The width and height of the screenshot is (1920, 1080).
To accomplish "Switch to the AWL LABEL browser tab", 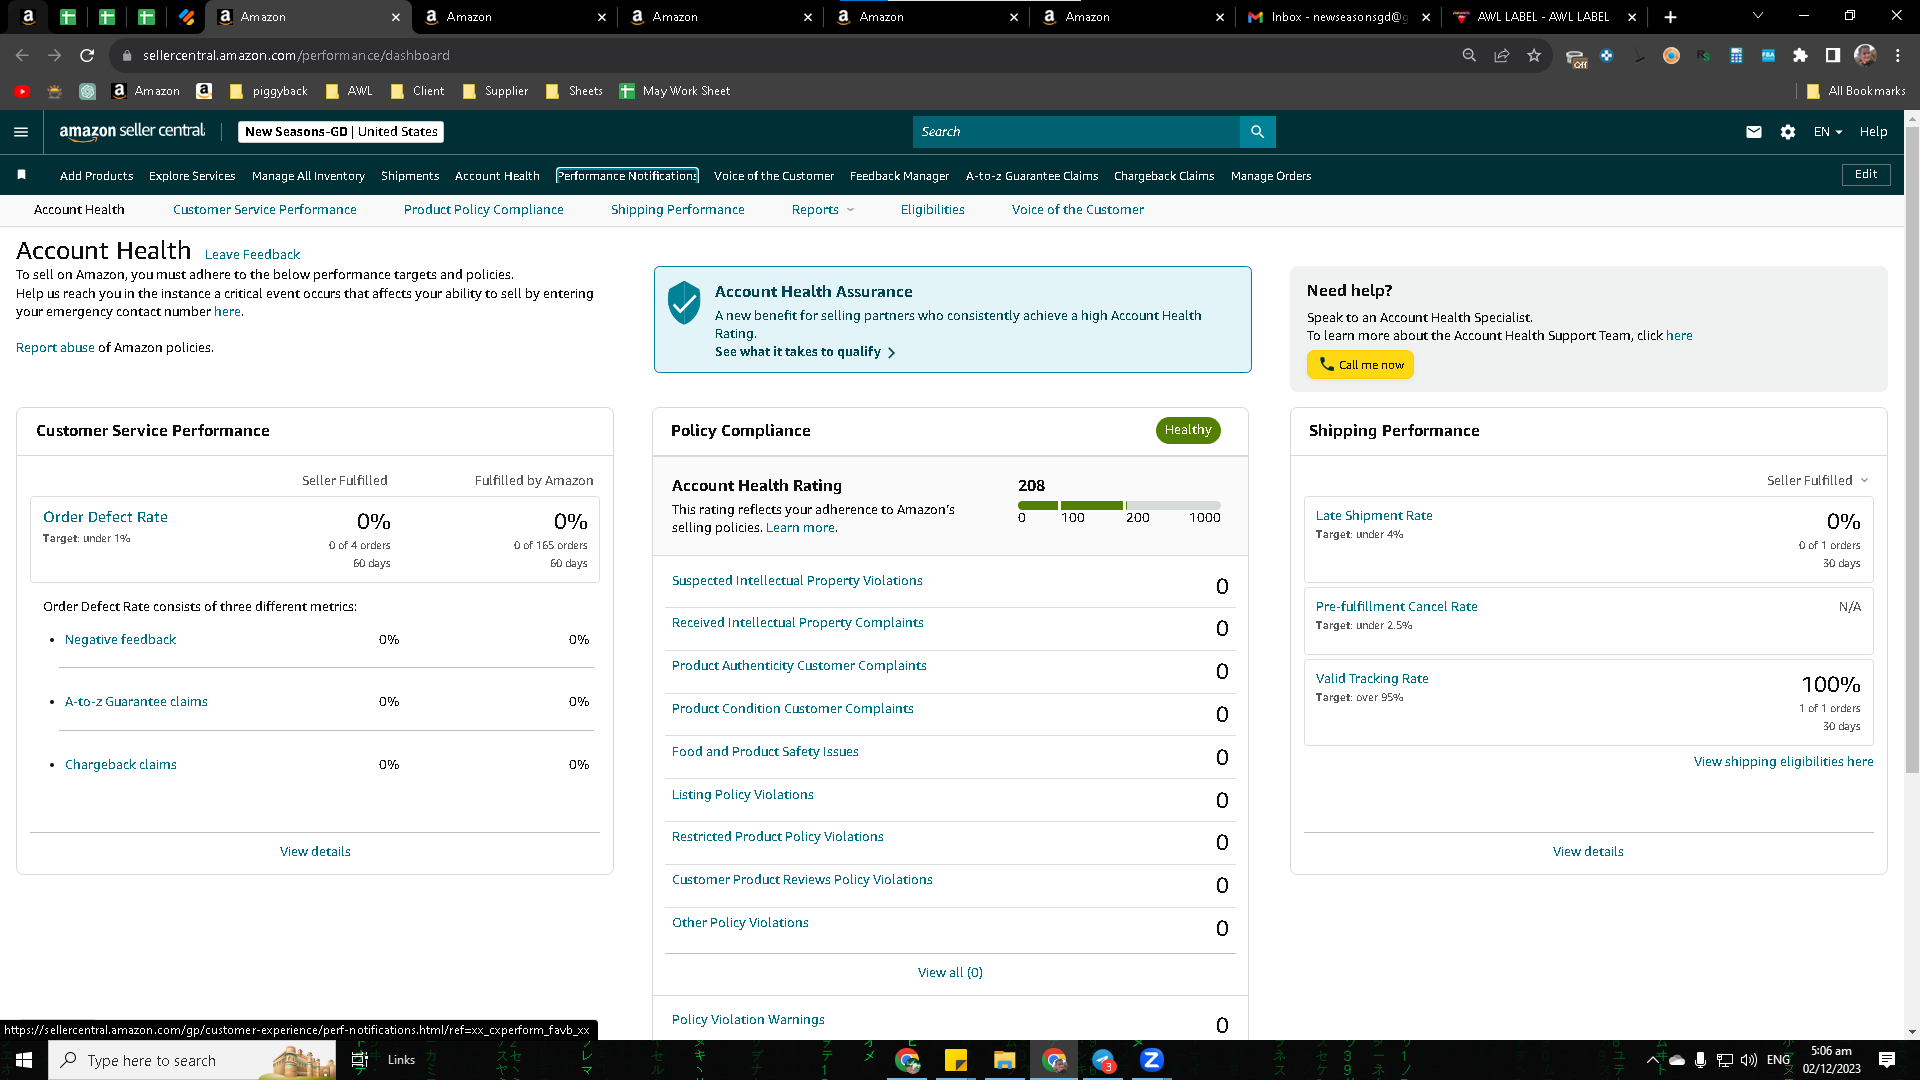I will [x=1545, y=17].
